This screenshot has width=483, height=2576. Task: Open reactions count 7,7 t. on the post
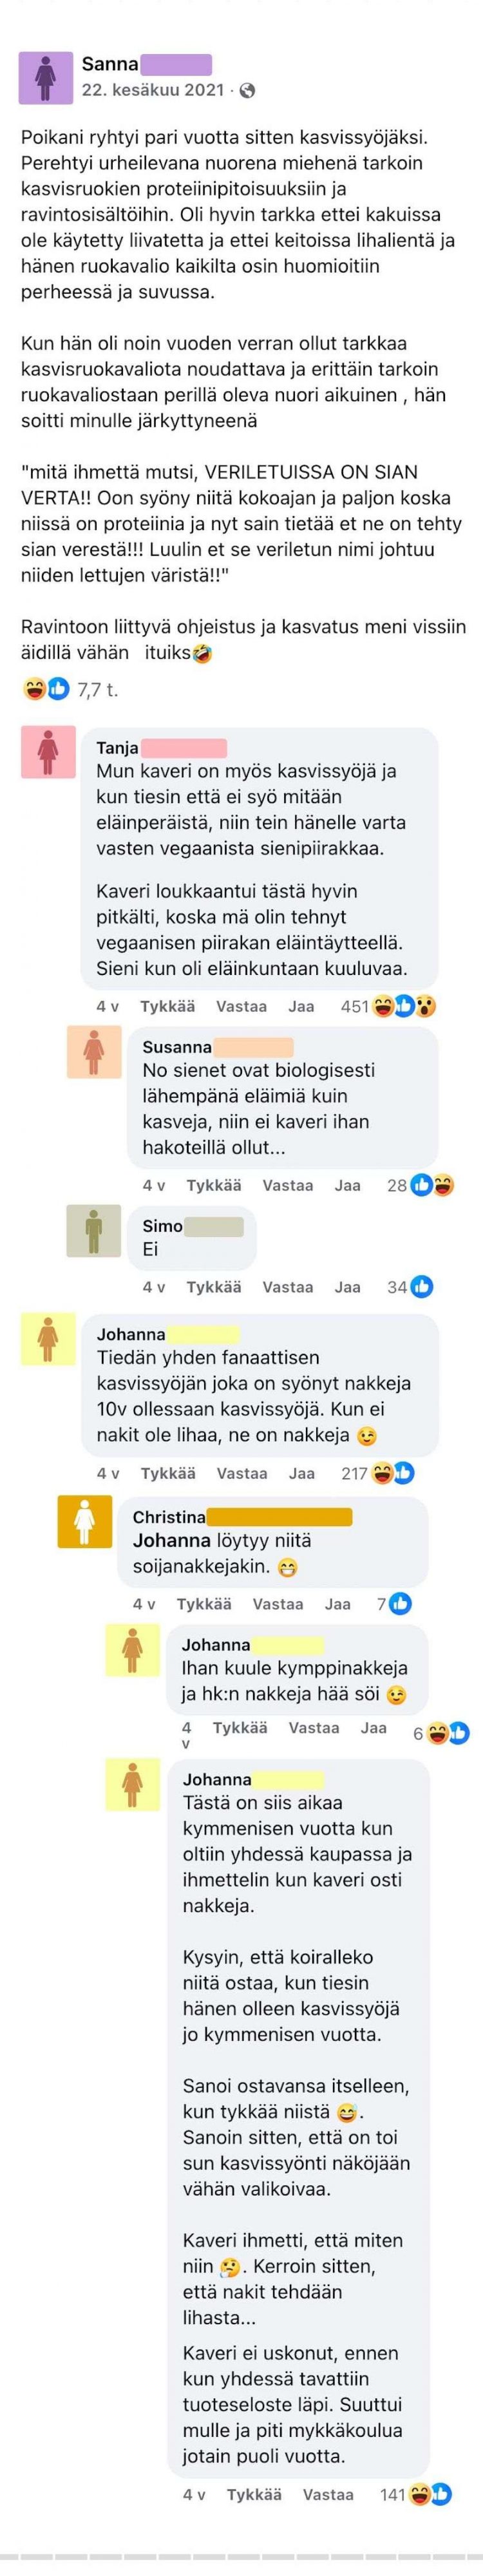point(71,689)
